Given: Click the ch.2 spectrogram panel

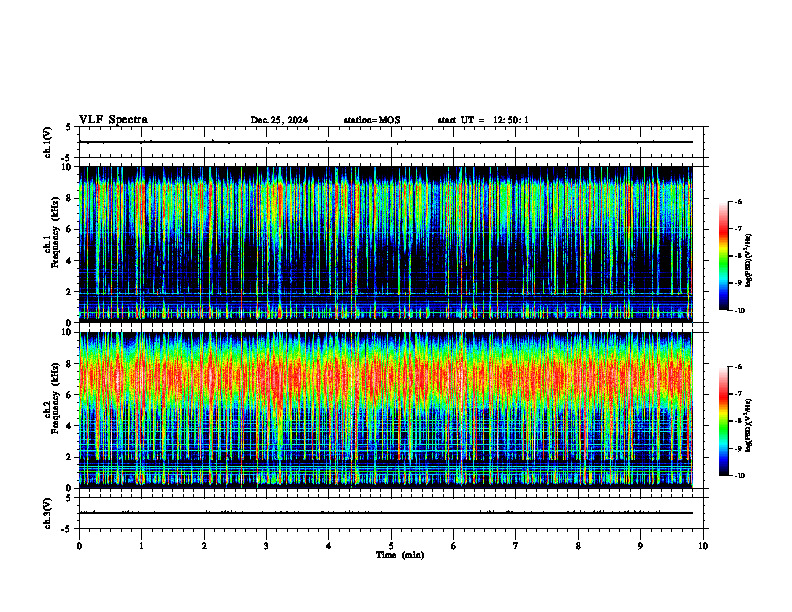Looking at the screenshot, I should (385, 410).
